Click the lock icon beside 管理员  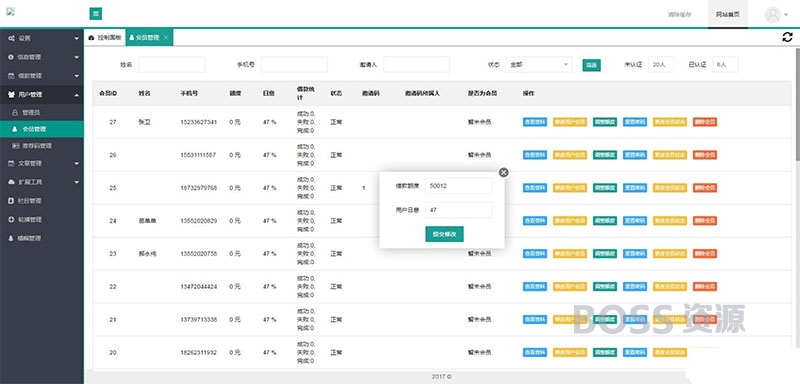pyautogui.click(x=15, y=112)
